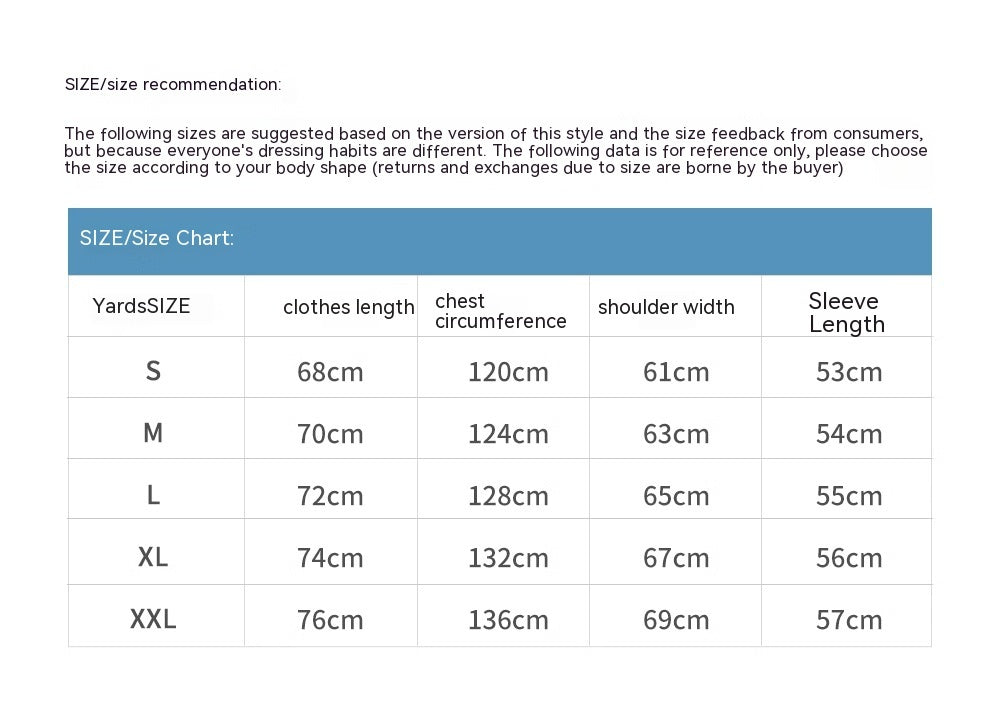This screenshot has width=1000, height=708.
Task: Select the chest circumference column header
Action: pyautogui.click(x=500, y=311)
